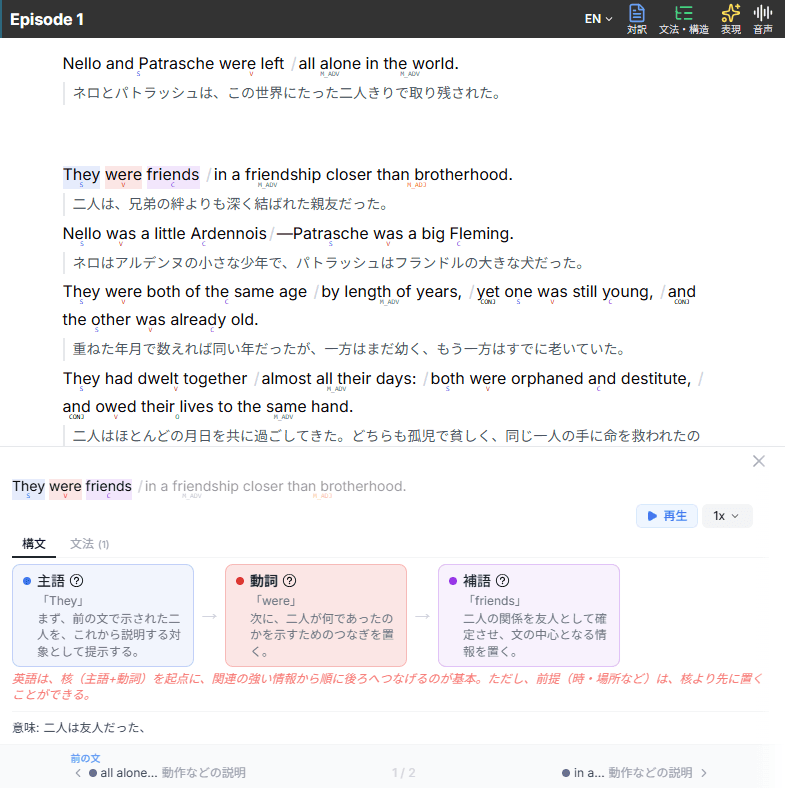Open the 1x playback speed dropdown
This screenshot has height=788, width=785.
(727, 516)
